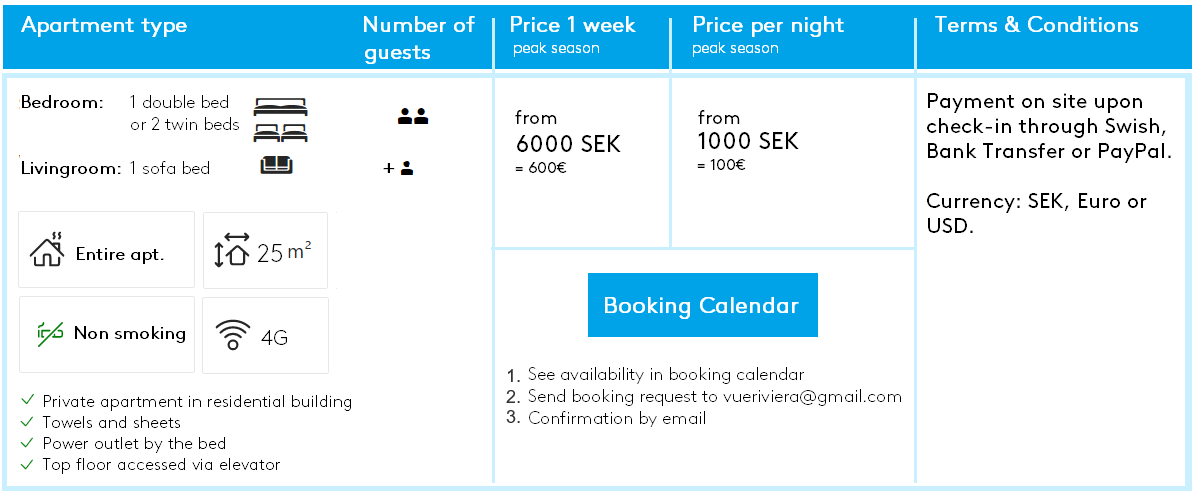Screen dimensions: 1197x501
Task: Select the Terms & Conditions column header
Action: [x=1037, y=25]
